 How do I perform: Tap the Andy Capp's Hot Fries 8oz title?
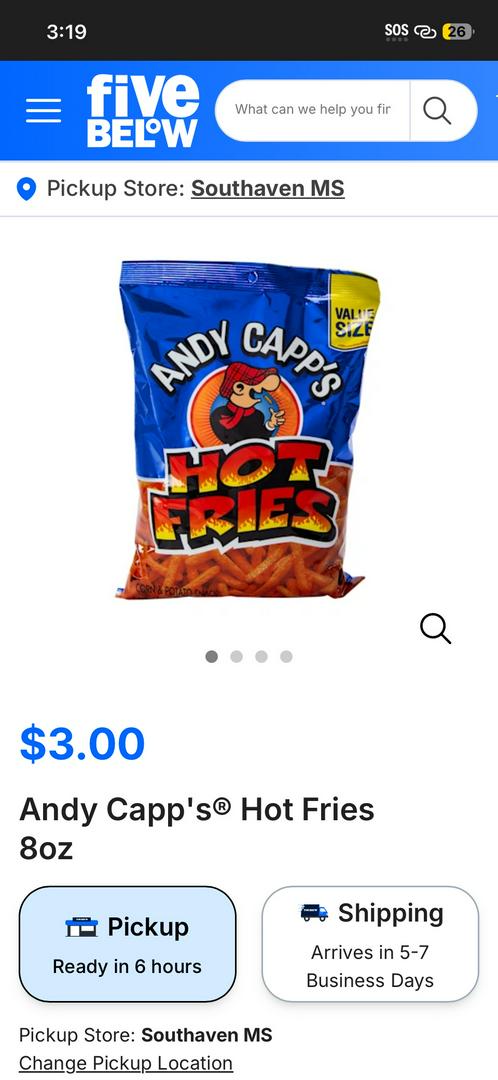pos(196,829)
